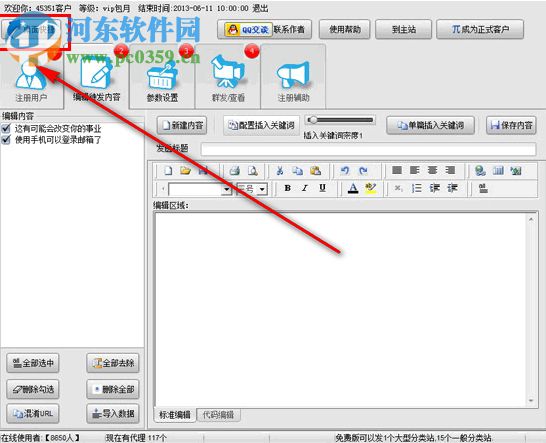Image resolution: width=546 pixels, height=443 pixels.
Task: Select the 标准编辑 editor tab
Action: coord(175,415)
